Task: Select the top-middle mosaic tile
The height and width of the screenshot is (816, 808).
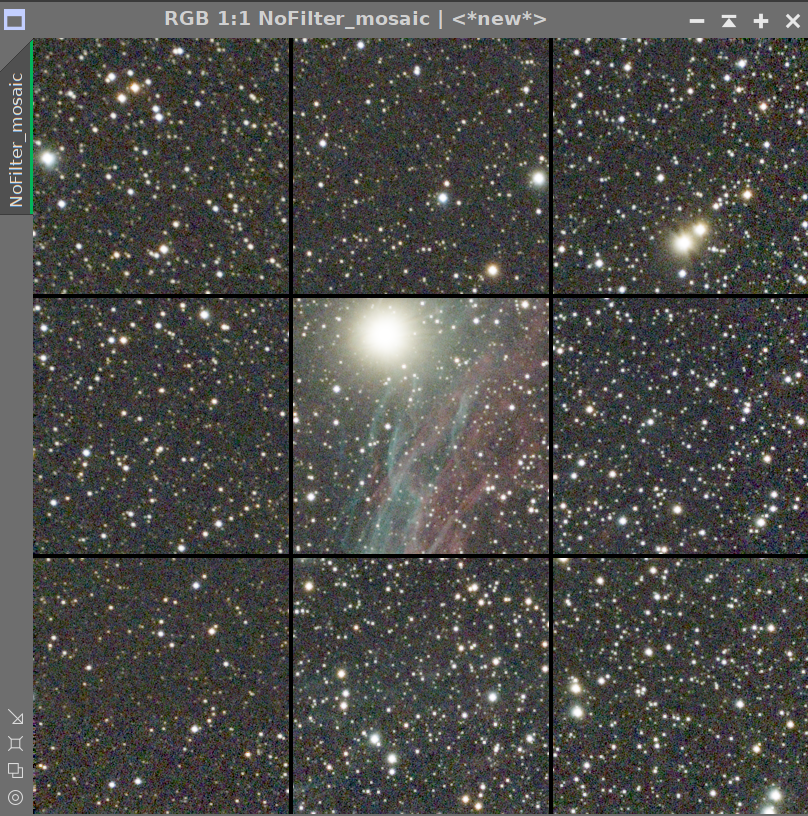Action: click(x=421, y=166)
